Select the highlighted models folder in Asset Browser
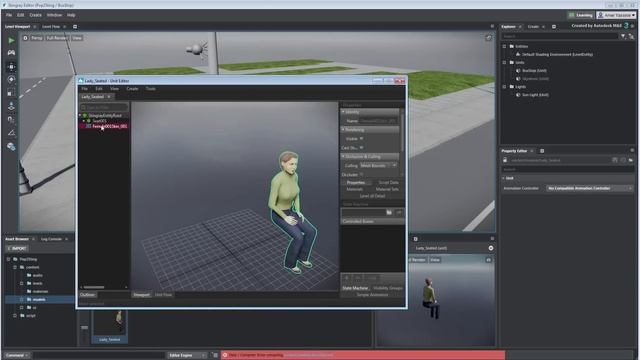 (x=39, y=299)
